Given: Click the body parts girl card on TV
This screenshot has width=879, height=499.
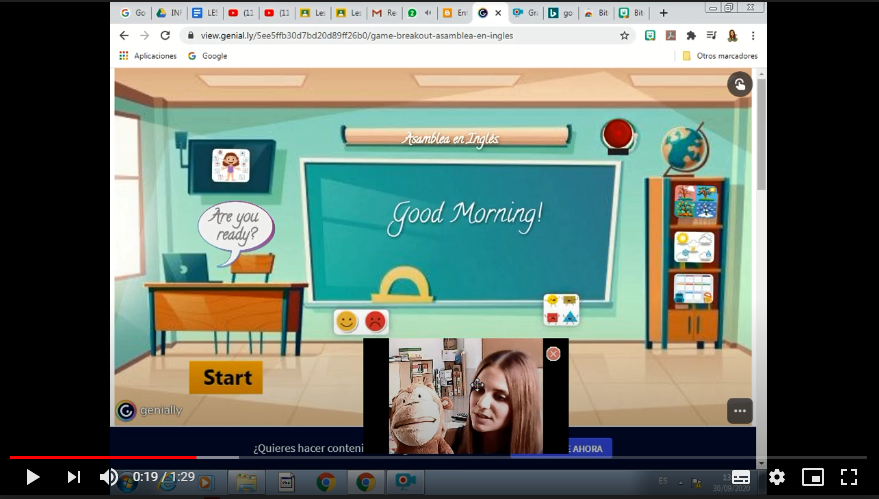Looking at the screenshot, I should [x=230, y=165].
